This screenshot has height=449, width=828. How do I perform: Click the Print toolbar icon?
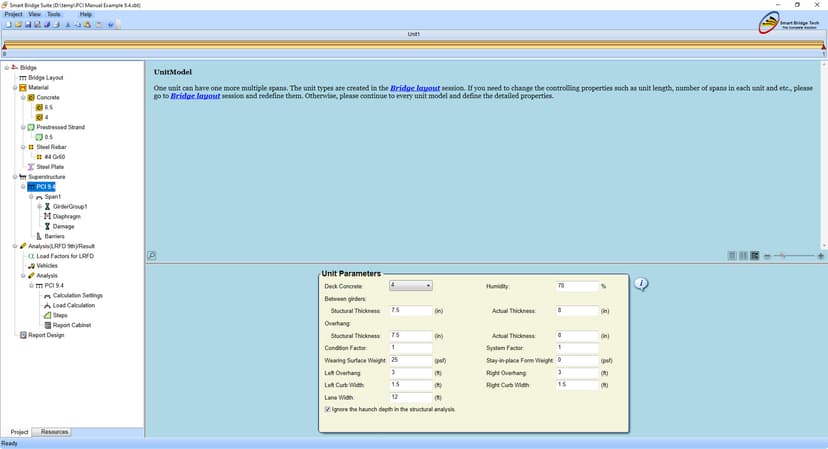(x=57, y=24)
